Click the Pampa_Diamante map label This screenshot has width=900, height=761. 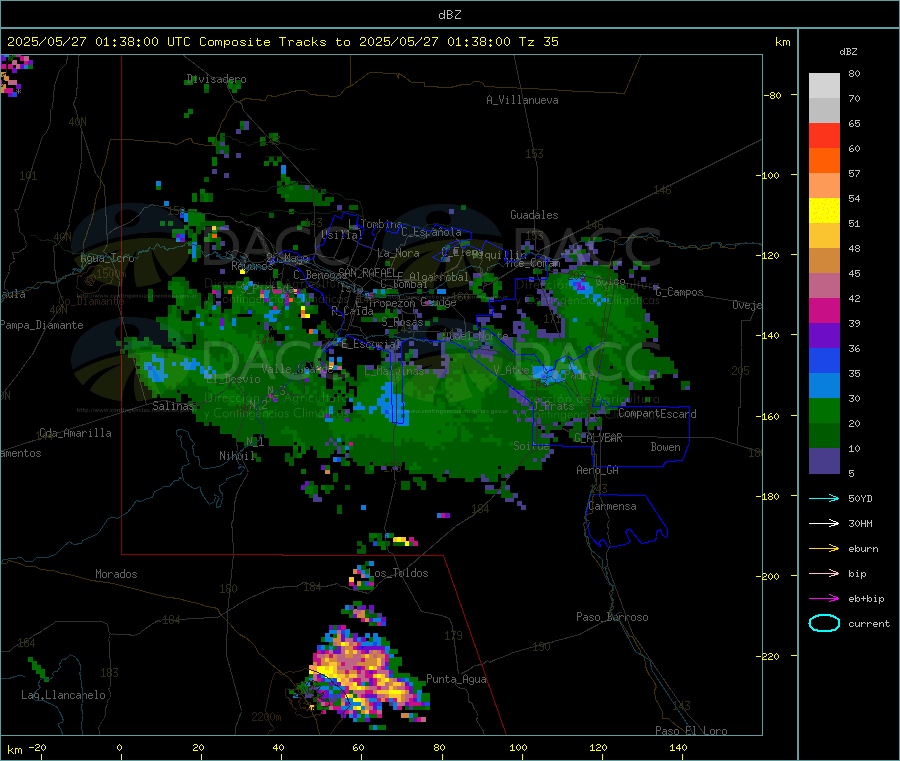pos(42,325)
